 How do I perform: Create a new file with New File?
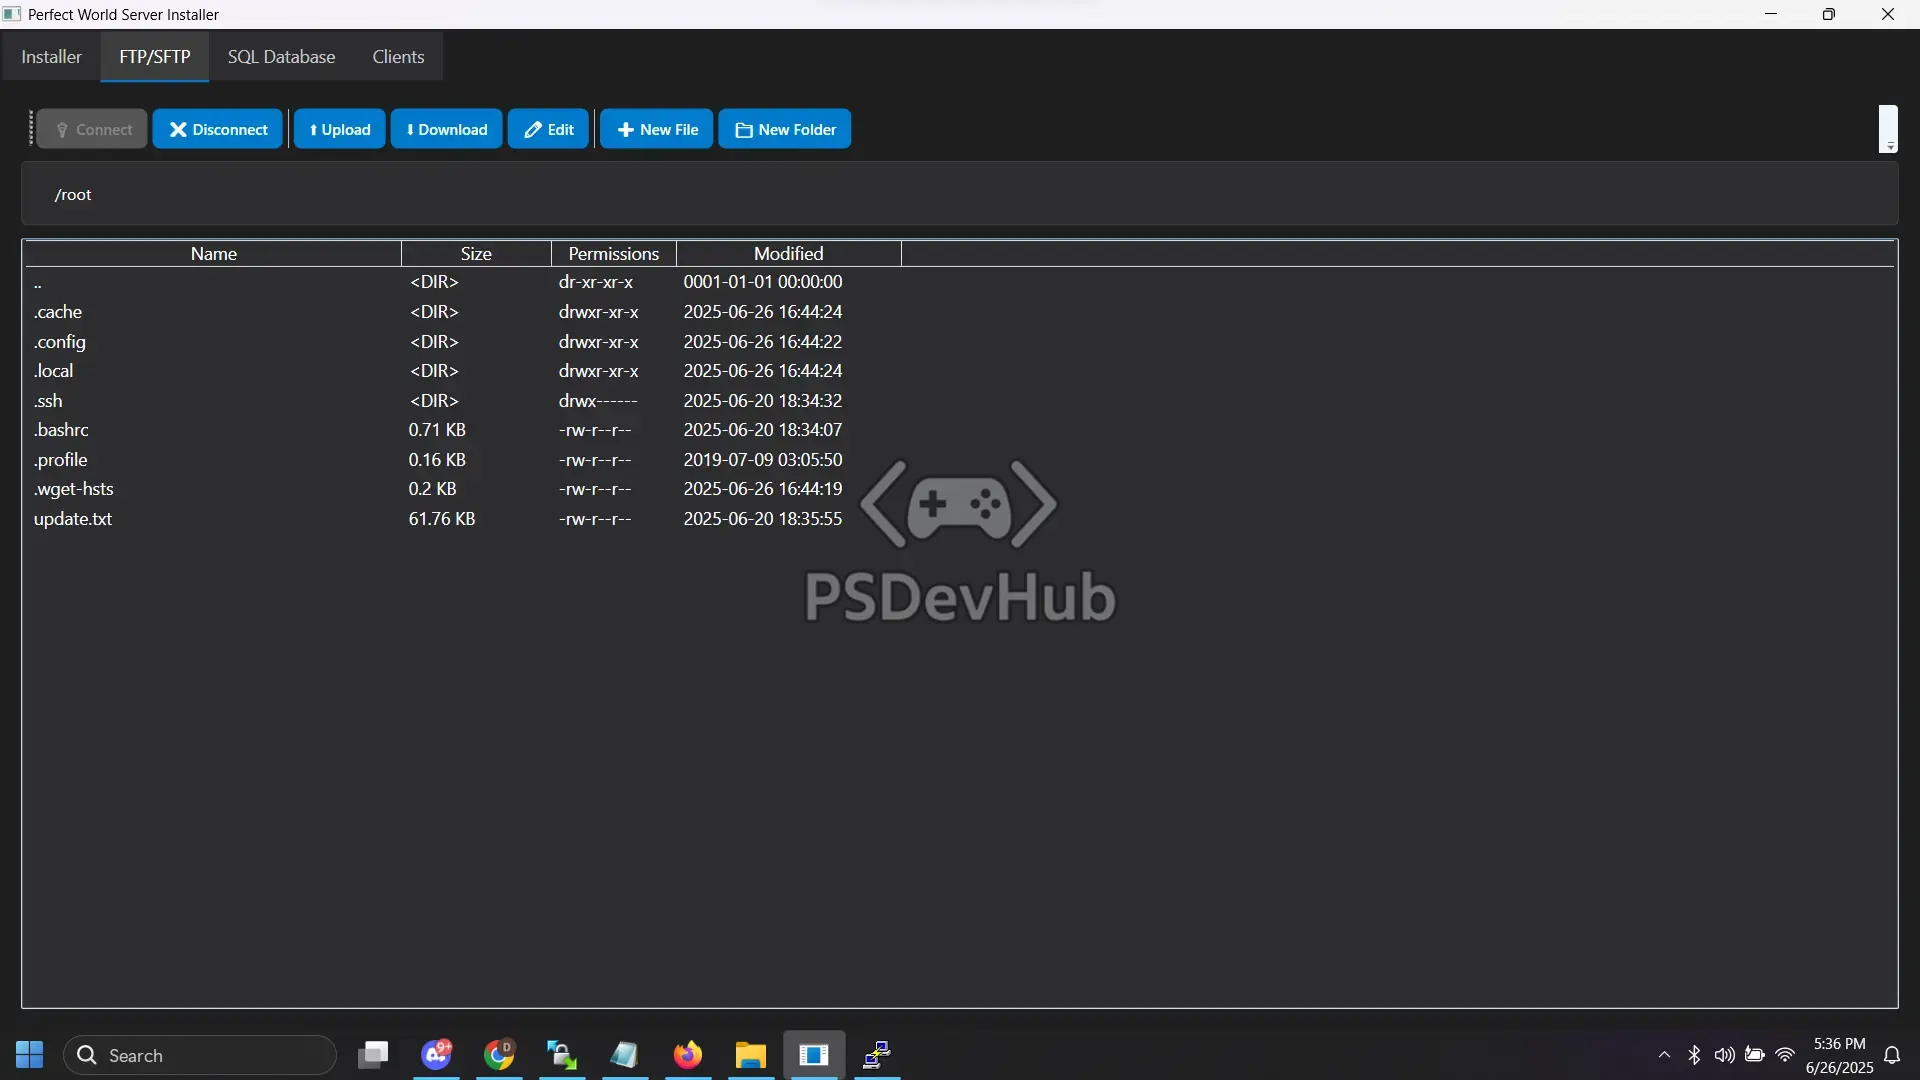(657, 129)
